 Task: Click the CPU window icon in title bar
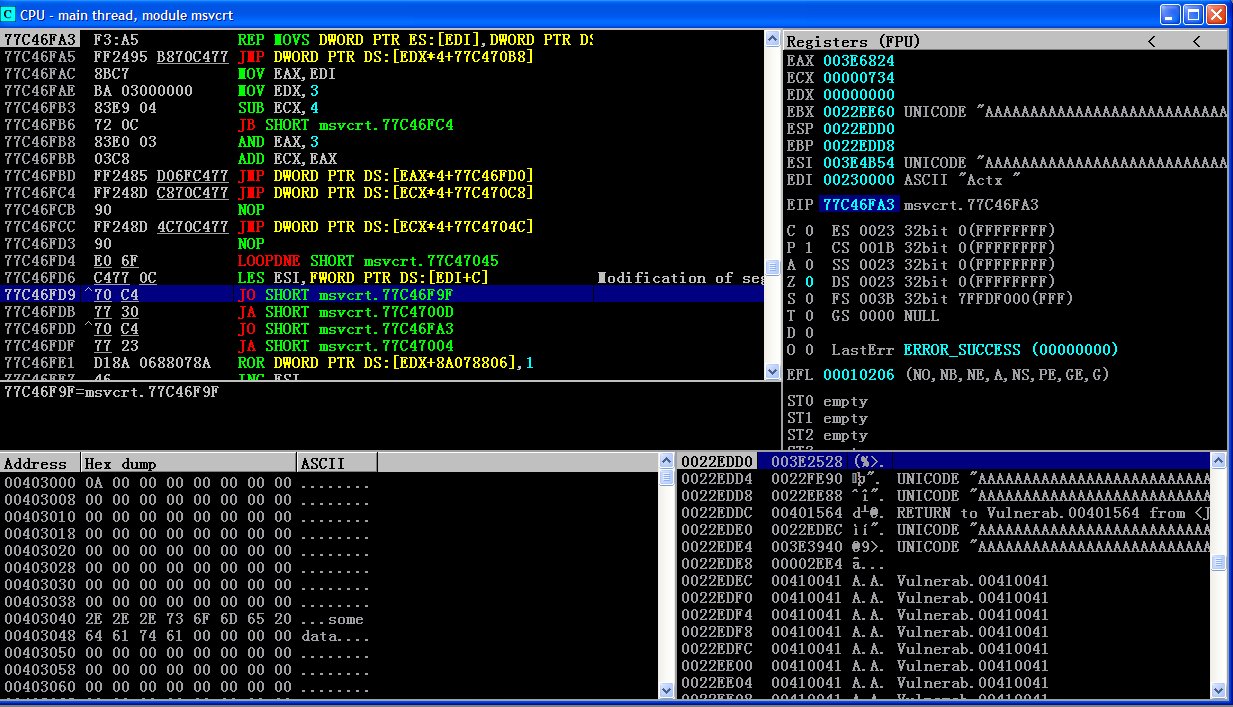pos(9,14)
